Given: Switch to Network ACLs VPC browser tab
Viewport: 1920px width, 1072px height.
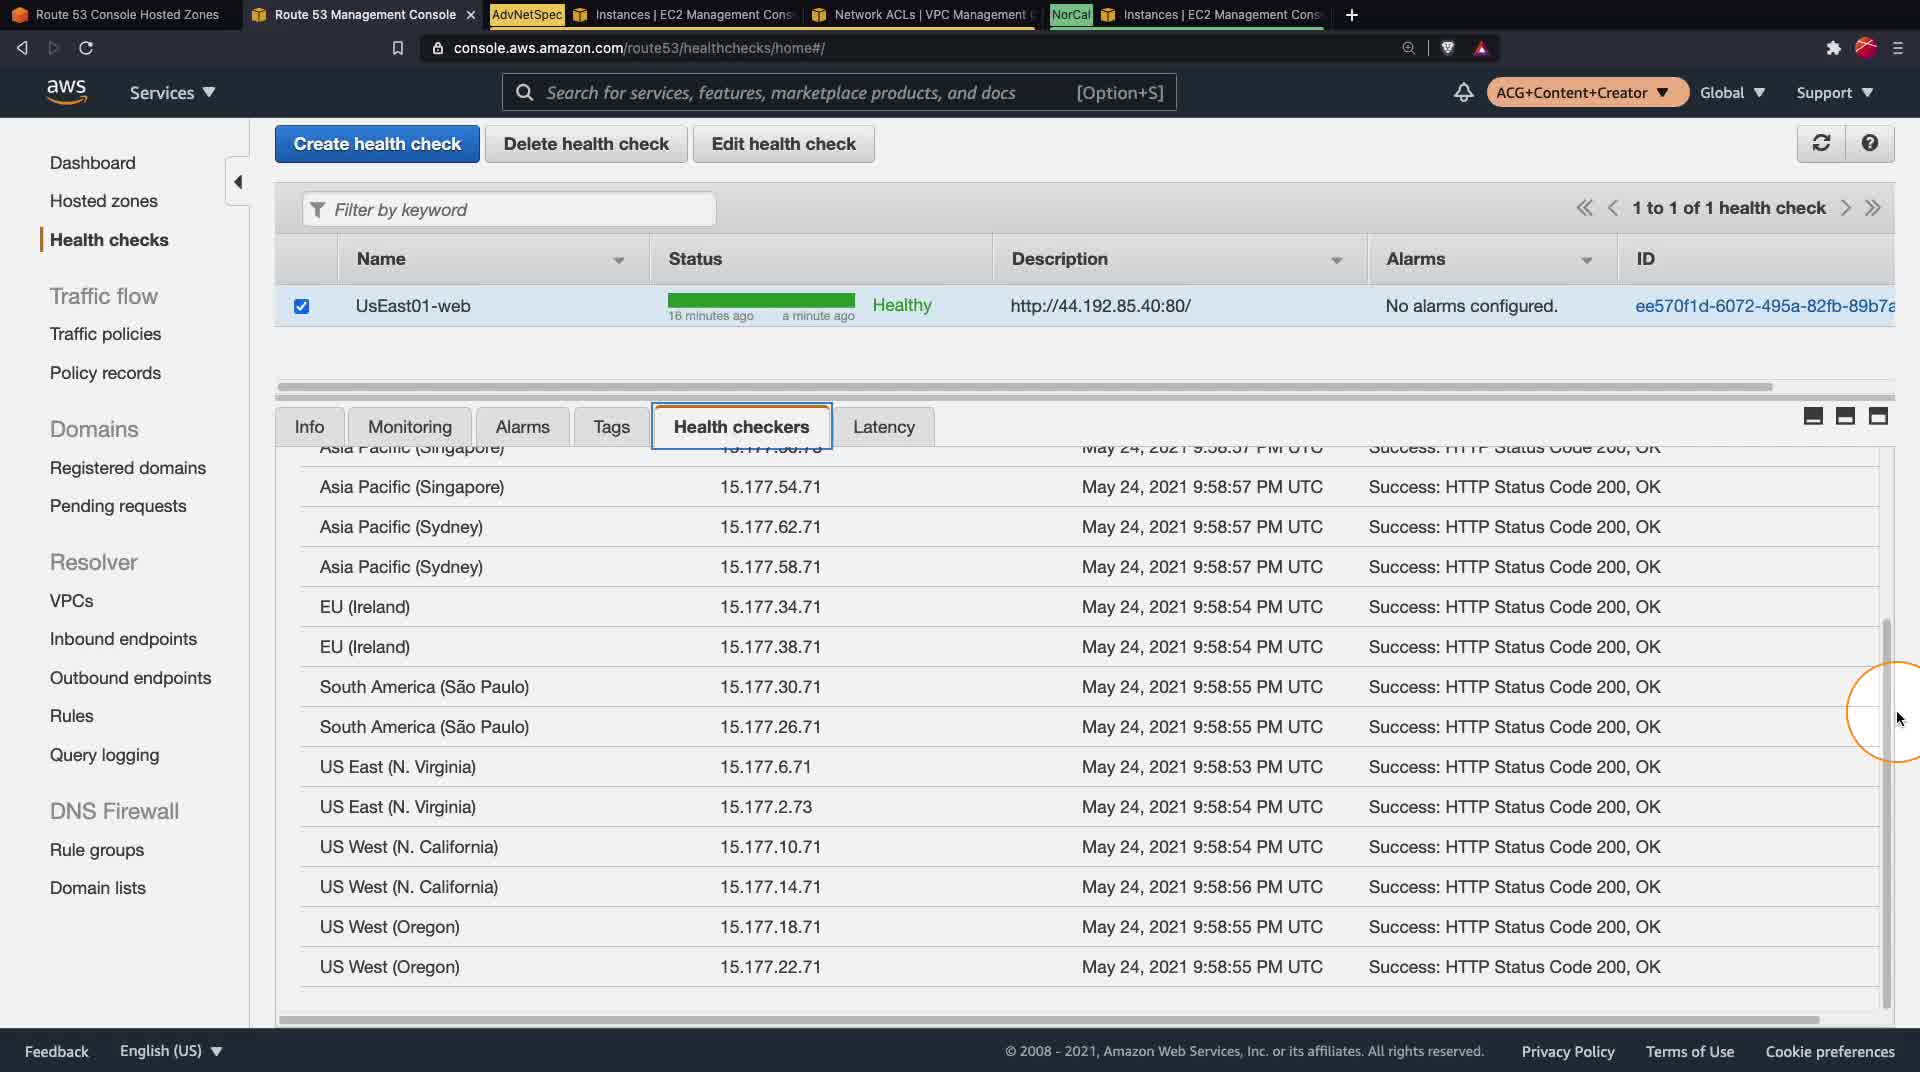Looking at the screenshot, I should tap(921, 15).
